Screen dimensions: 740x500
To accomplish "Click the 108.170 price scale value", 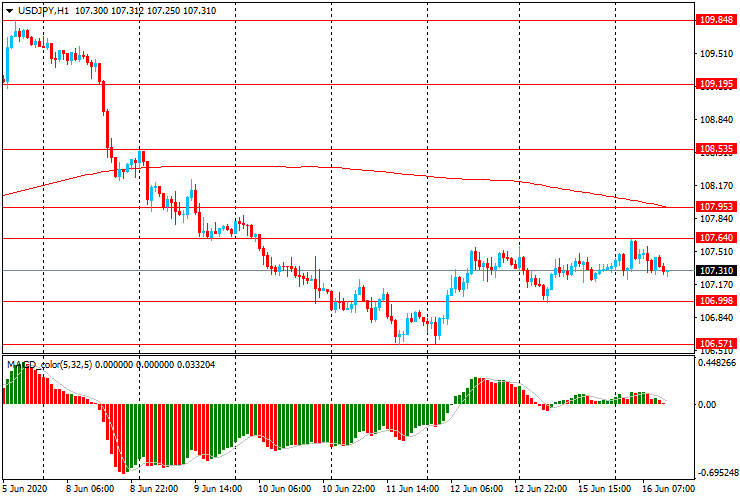I will pyautogui.click(x=716, y=186).
